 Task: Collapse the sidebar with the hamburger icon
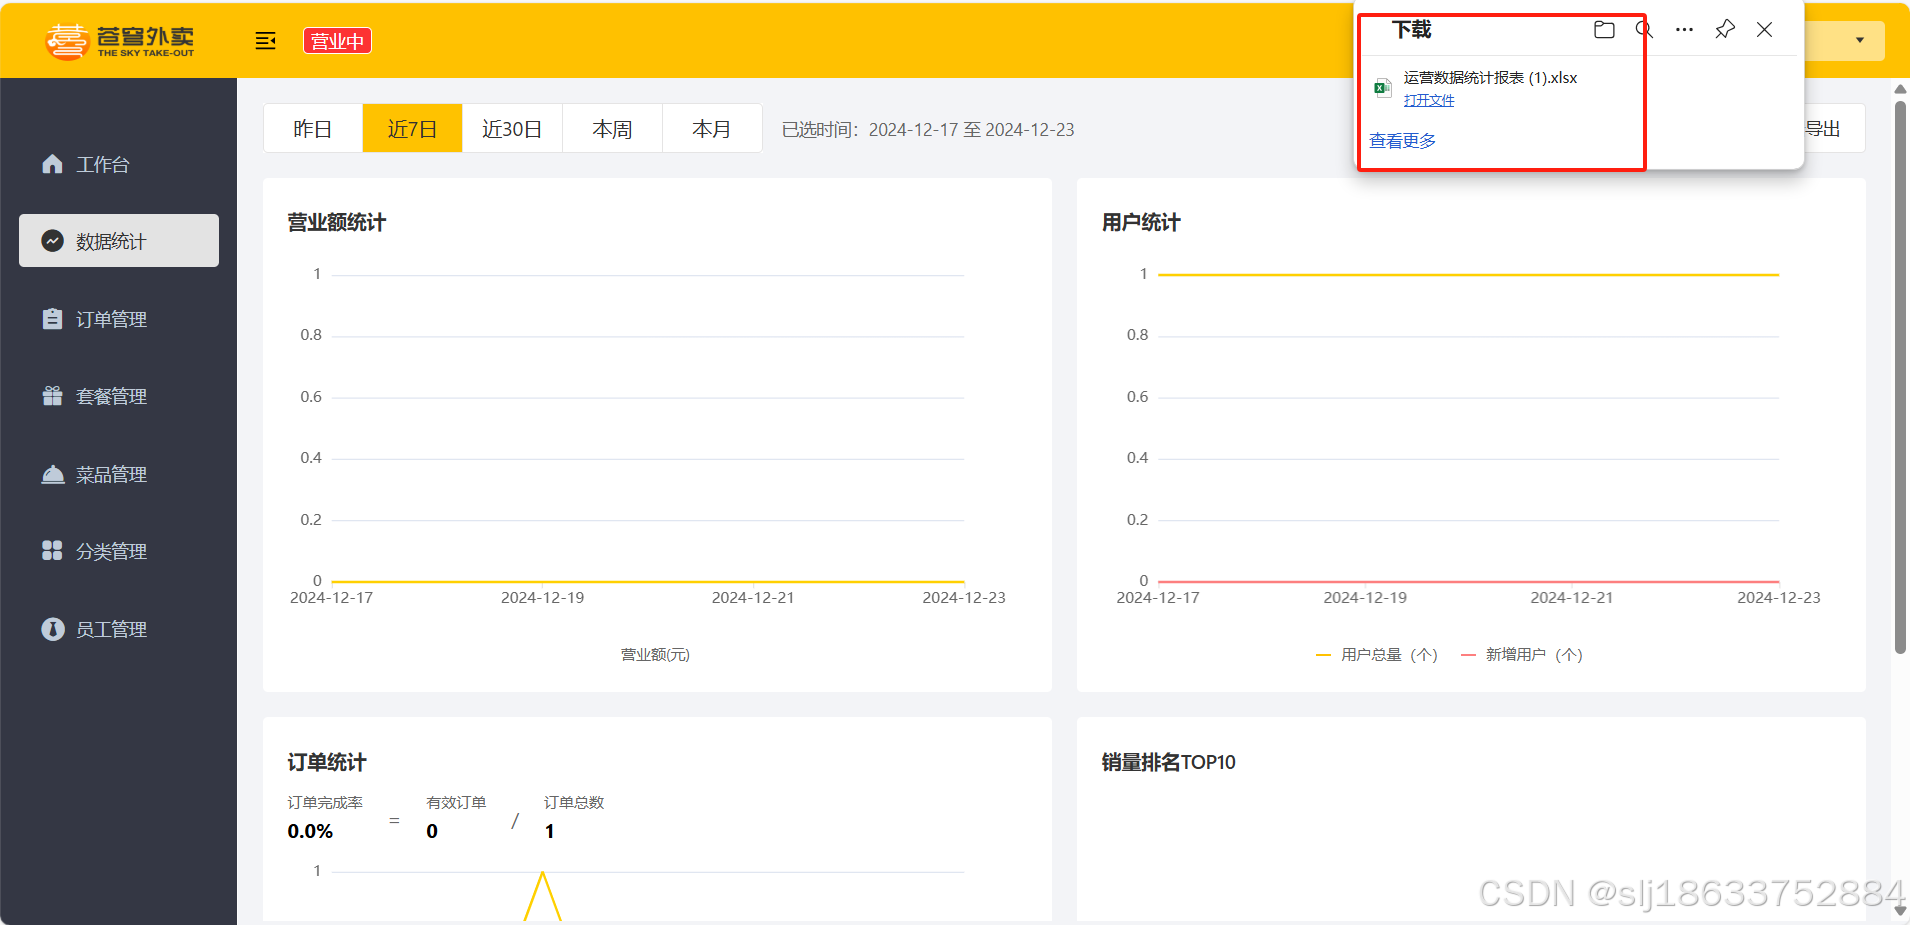point(265,41)
